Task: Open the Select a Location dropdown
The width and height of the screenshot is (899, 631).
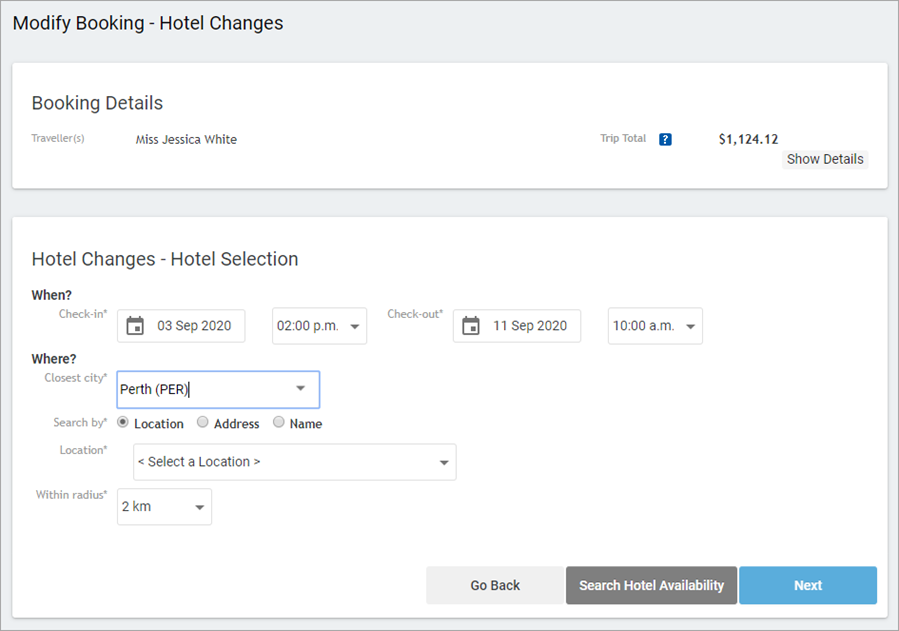Action: pyautogui.click(x=294, y=462)
